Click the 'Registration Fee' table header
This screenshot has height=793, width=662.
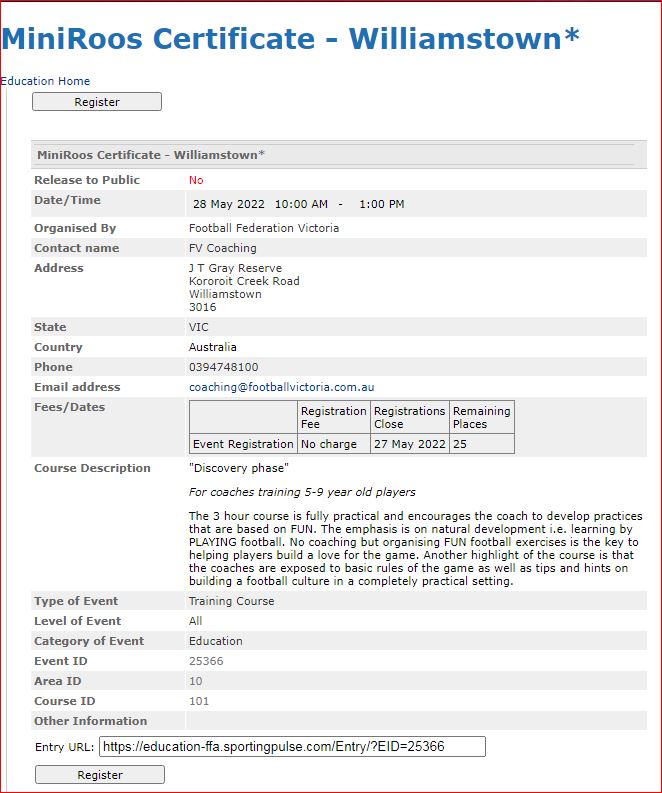[x=334, y=417]
